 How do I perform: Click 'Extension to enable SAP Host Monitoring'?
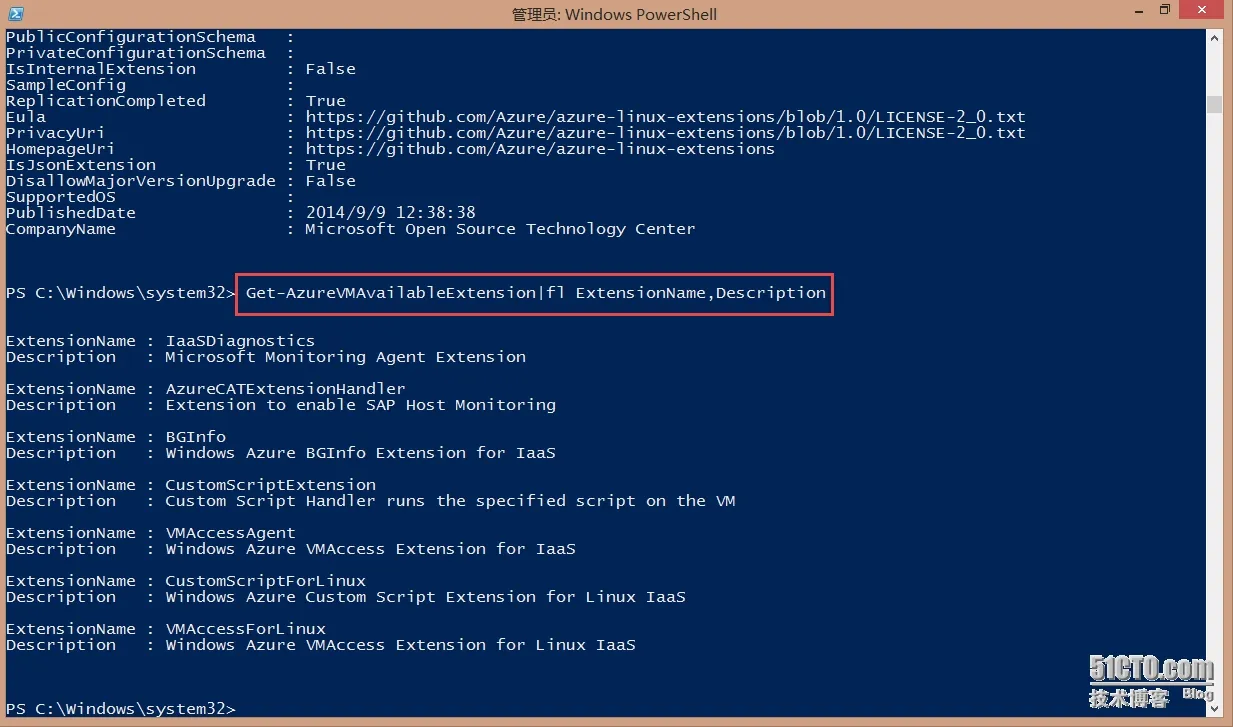360,405
